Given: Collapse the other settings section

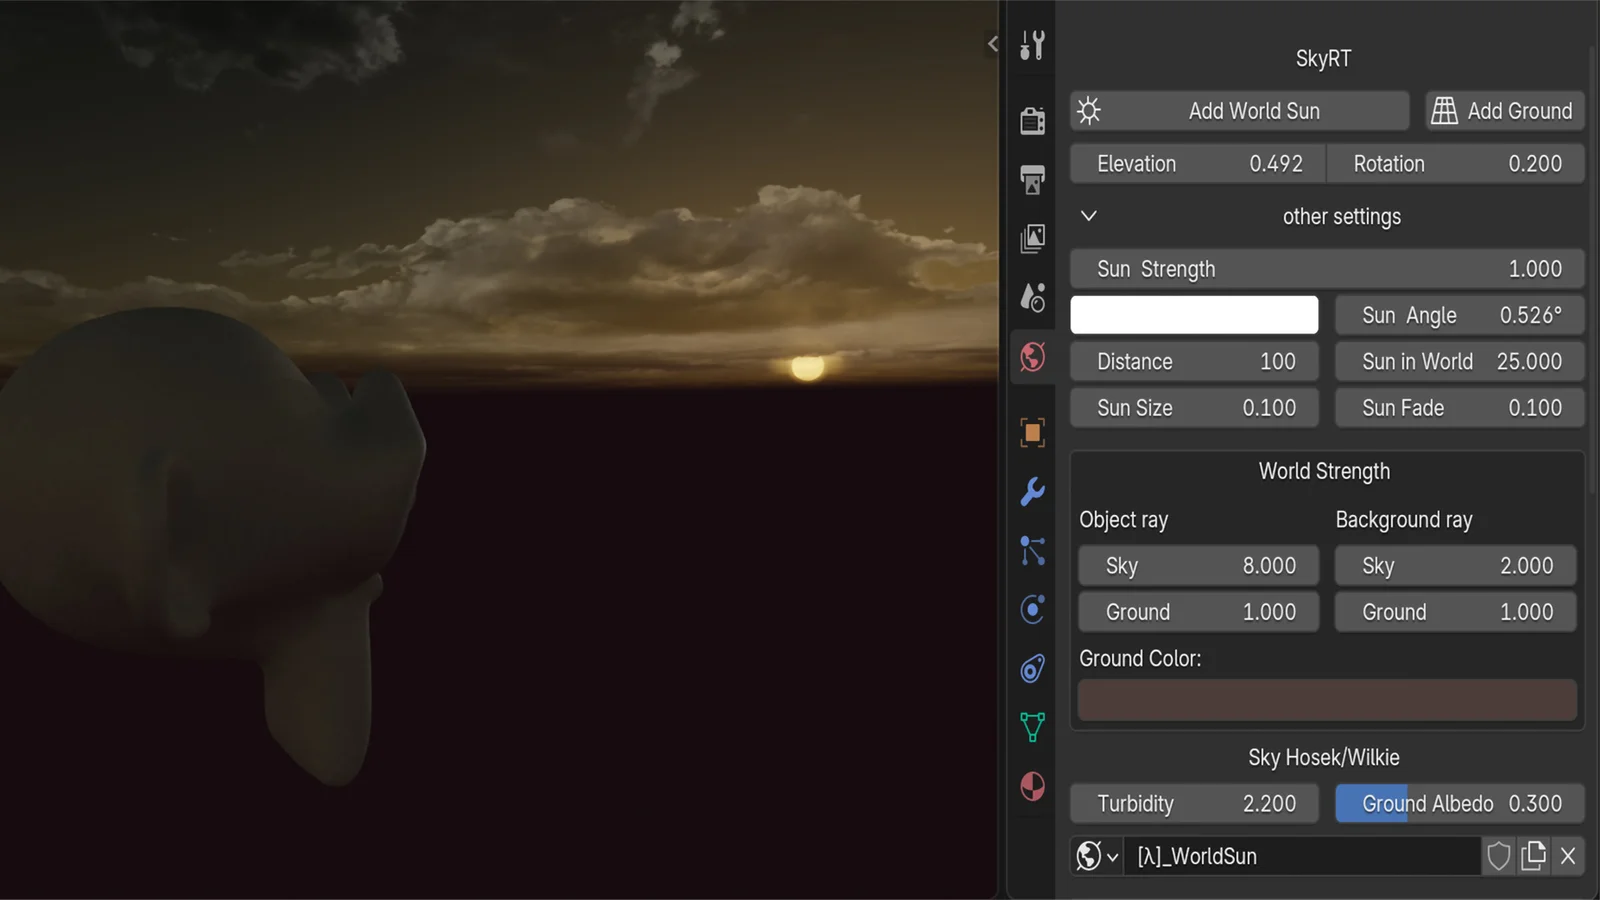Looking at the screenshot, I should pos(1089,216).
